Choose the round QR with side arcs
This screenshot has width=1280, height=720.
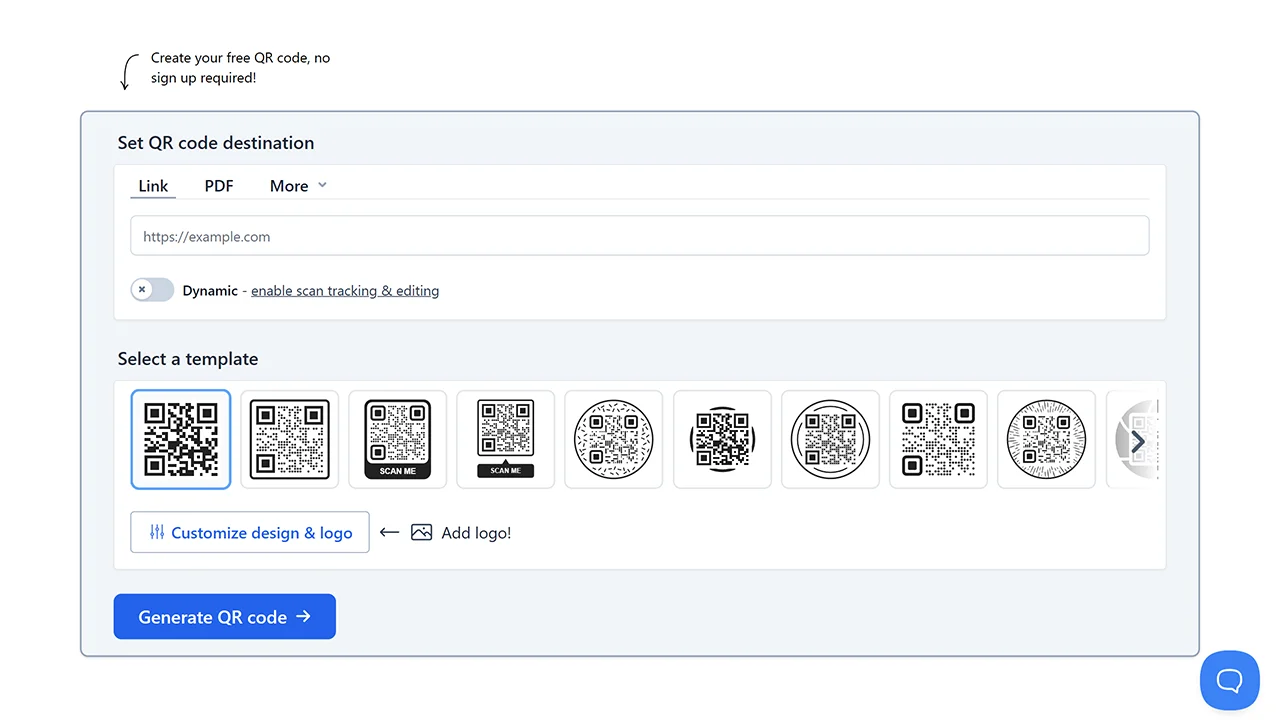pyautogui.click(x=722, y=439)
